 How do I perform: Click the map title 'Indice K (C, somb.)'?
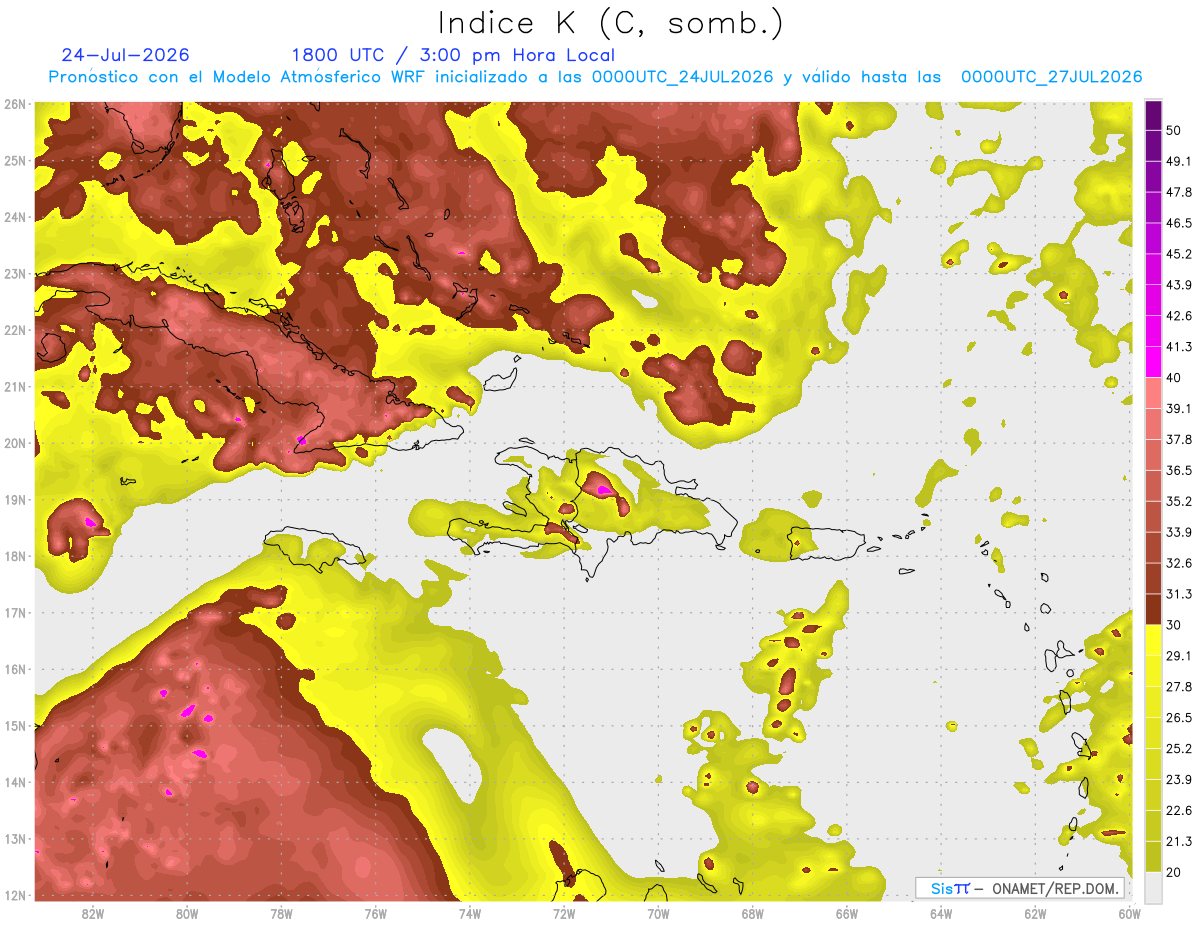[x=610, y=23]
